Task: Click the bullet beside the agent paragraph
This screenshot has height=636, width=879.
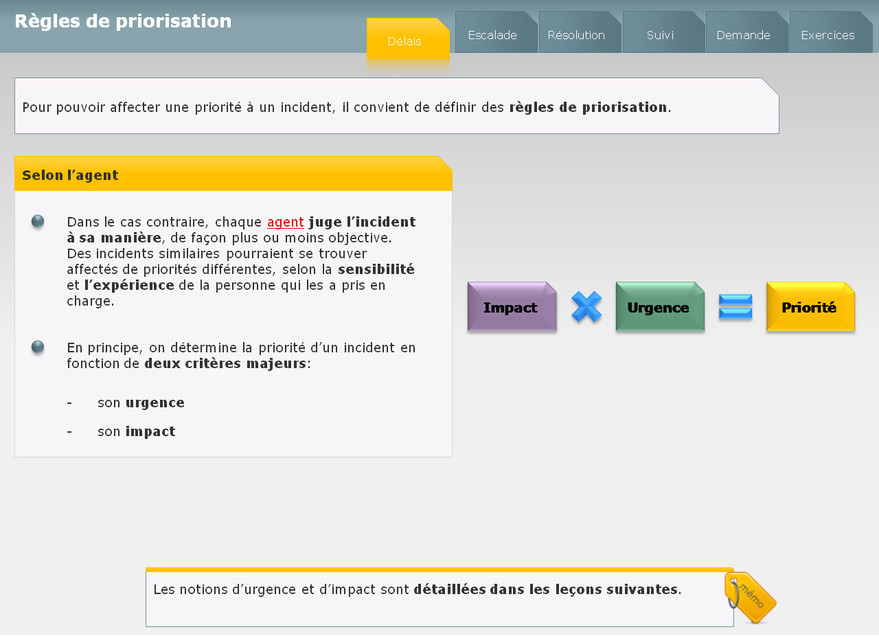Action: click(38, 222)
